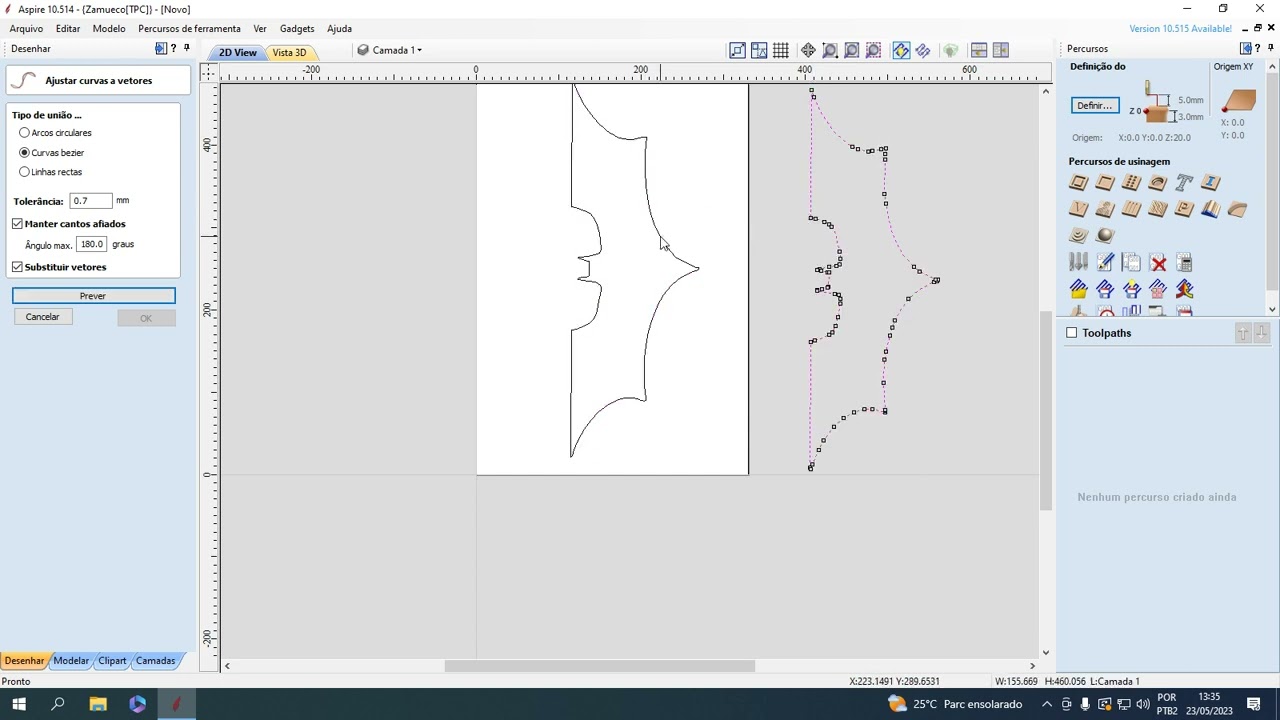Click the zoom magnifier with corner handles
This screenshot has width=1280, height=720.
coord(830,50)
